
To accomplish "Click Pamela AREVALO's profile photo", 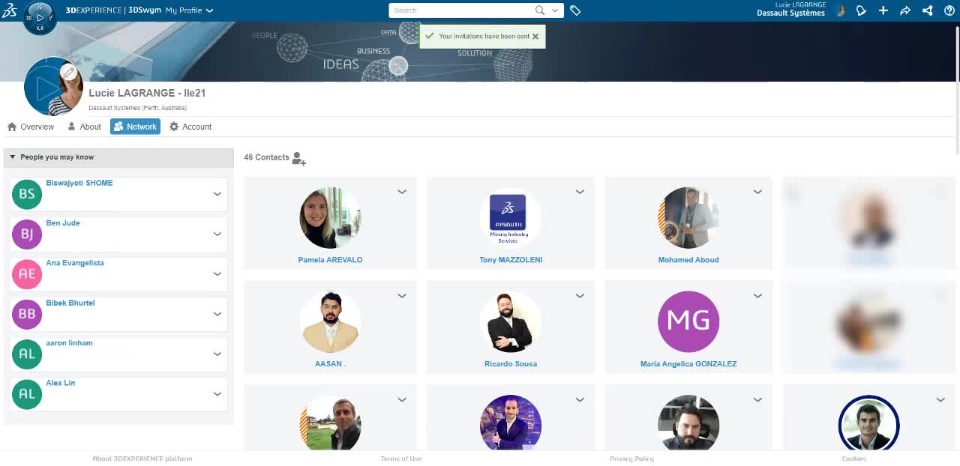I will [x=330, y=218].
